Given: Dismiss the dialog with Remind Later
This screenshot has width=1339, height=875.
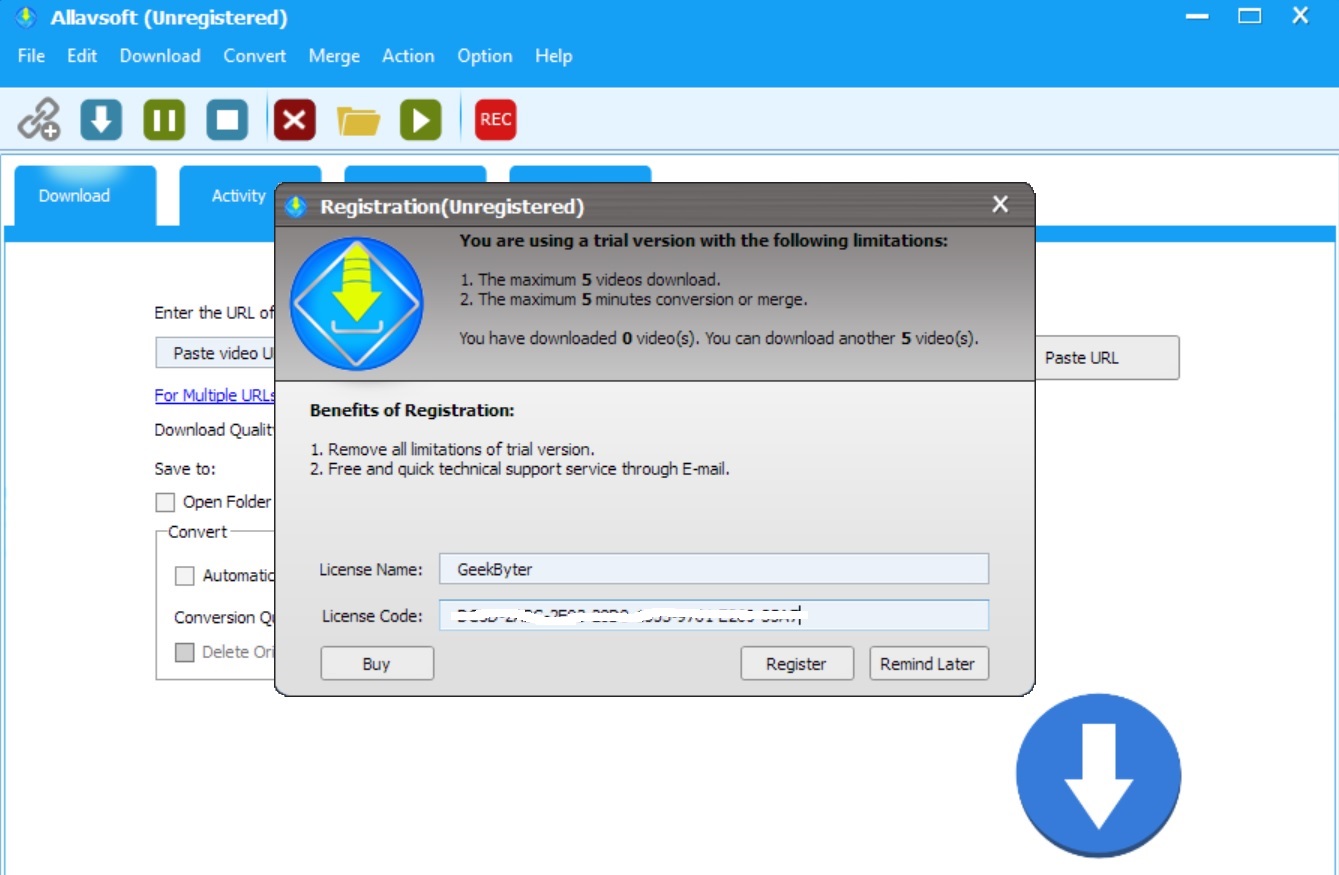Looking at the screenshot, I should (928, 662).
